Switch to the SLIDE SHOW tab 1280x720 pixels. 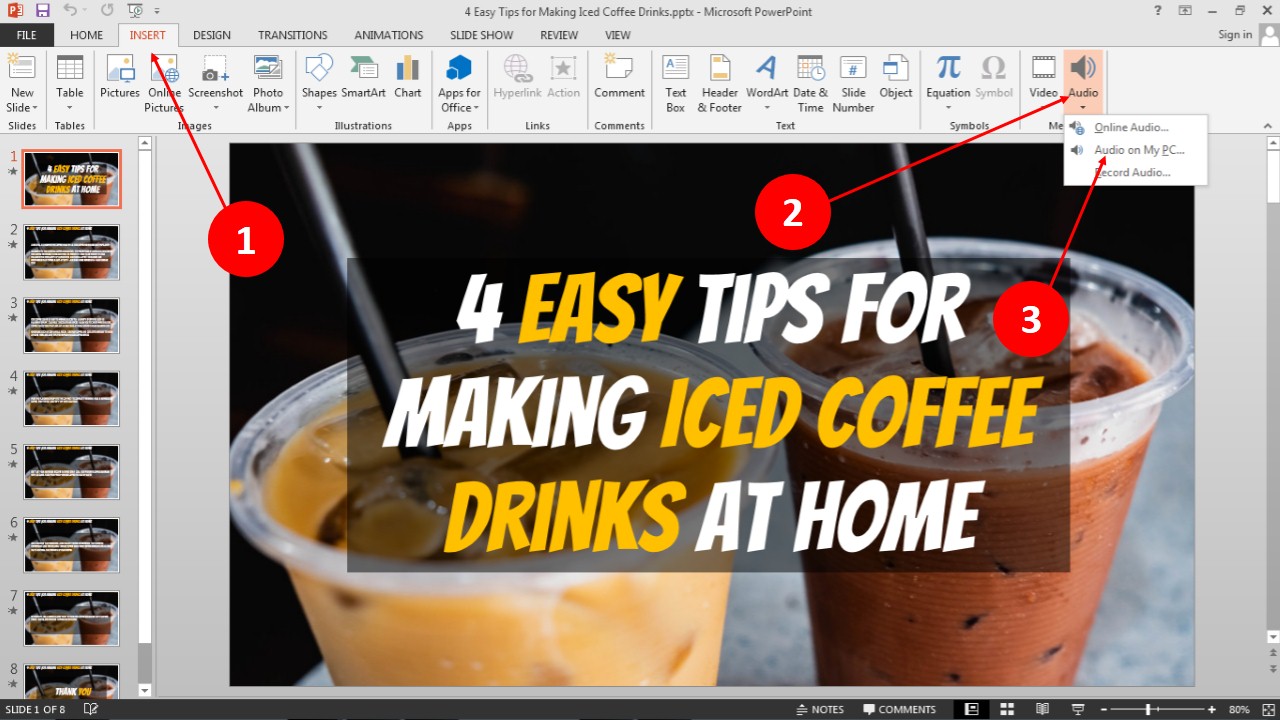click(481, 35)
